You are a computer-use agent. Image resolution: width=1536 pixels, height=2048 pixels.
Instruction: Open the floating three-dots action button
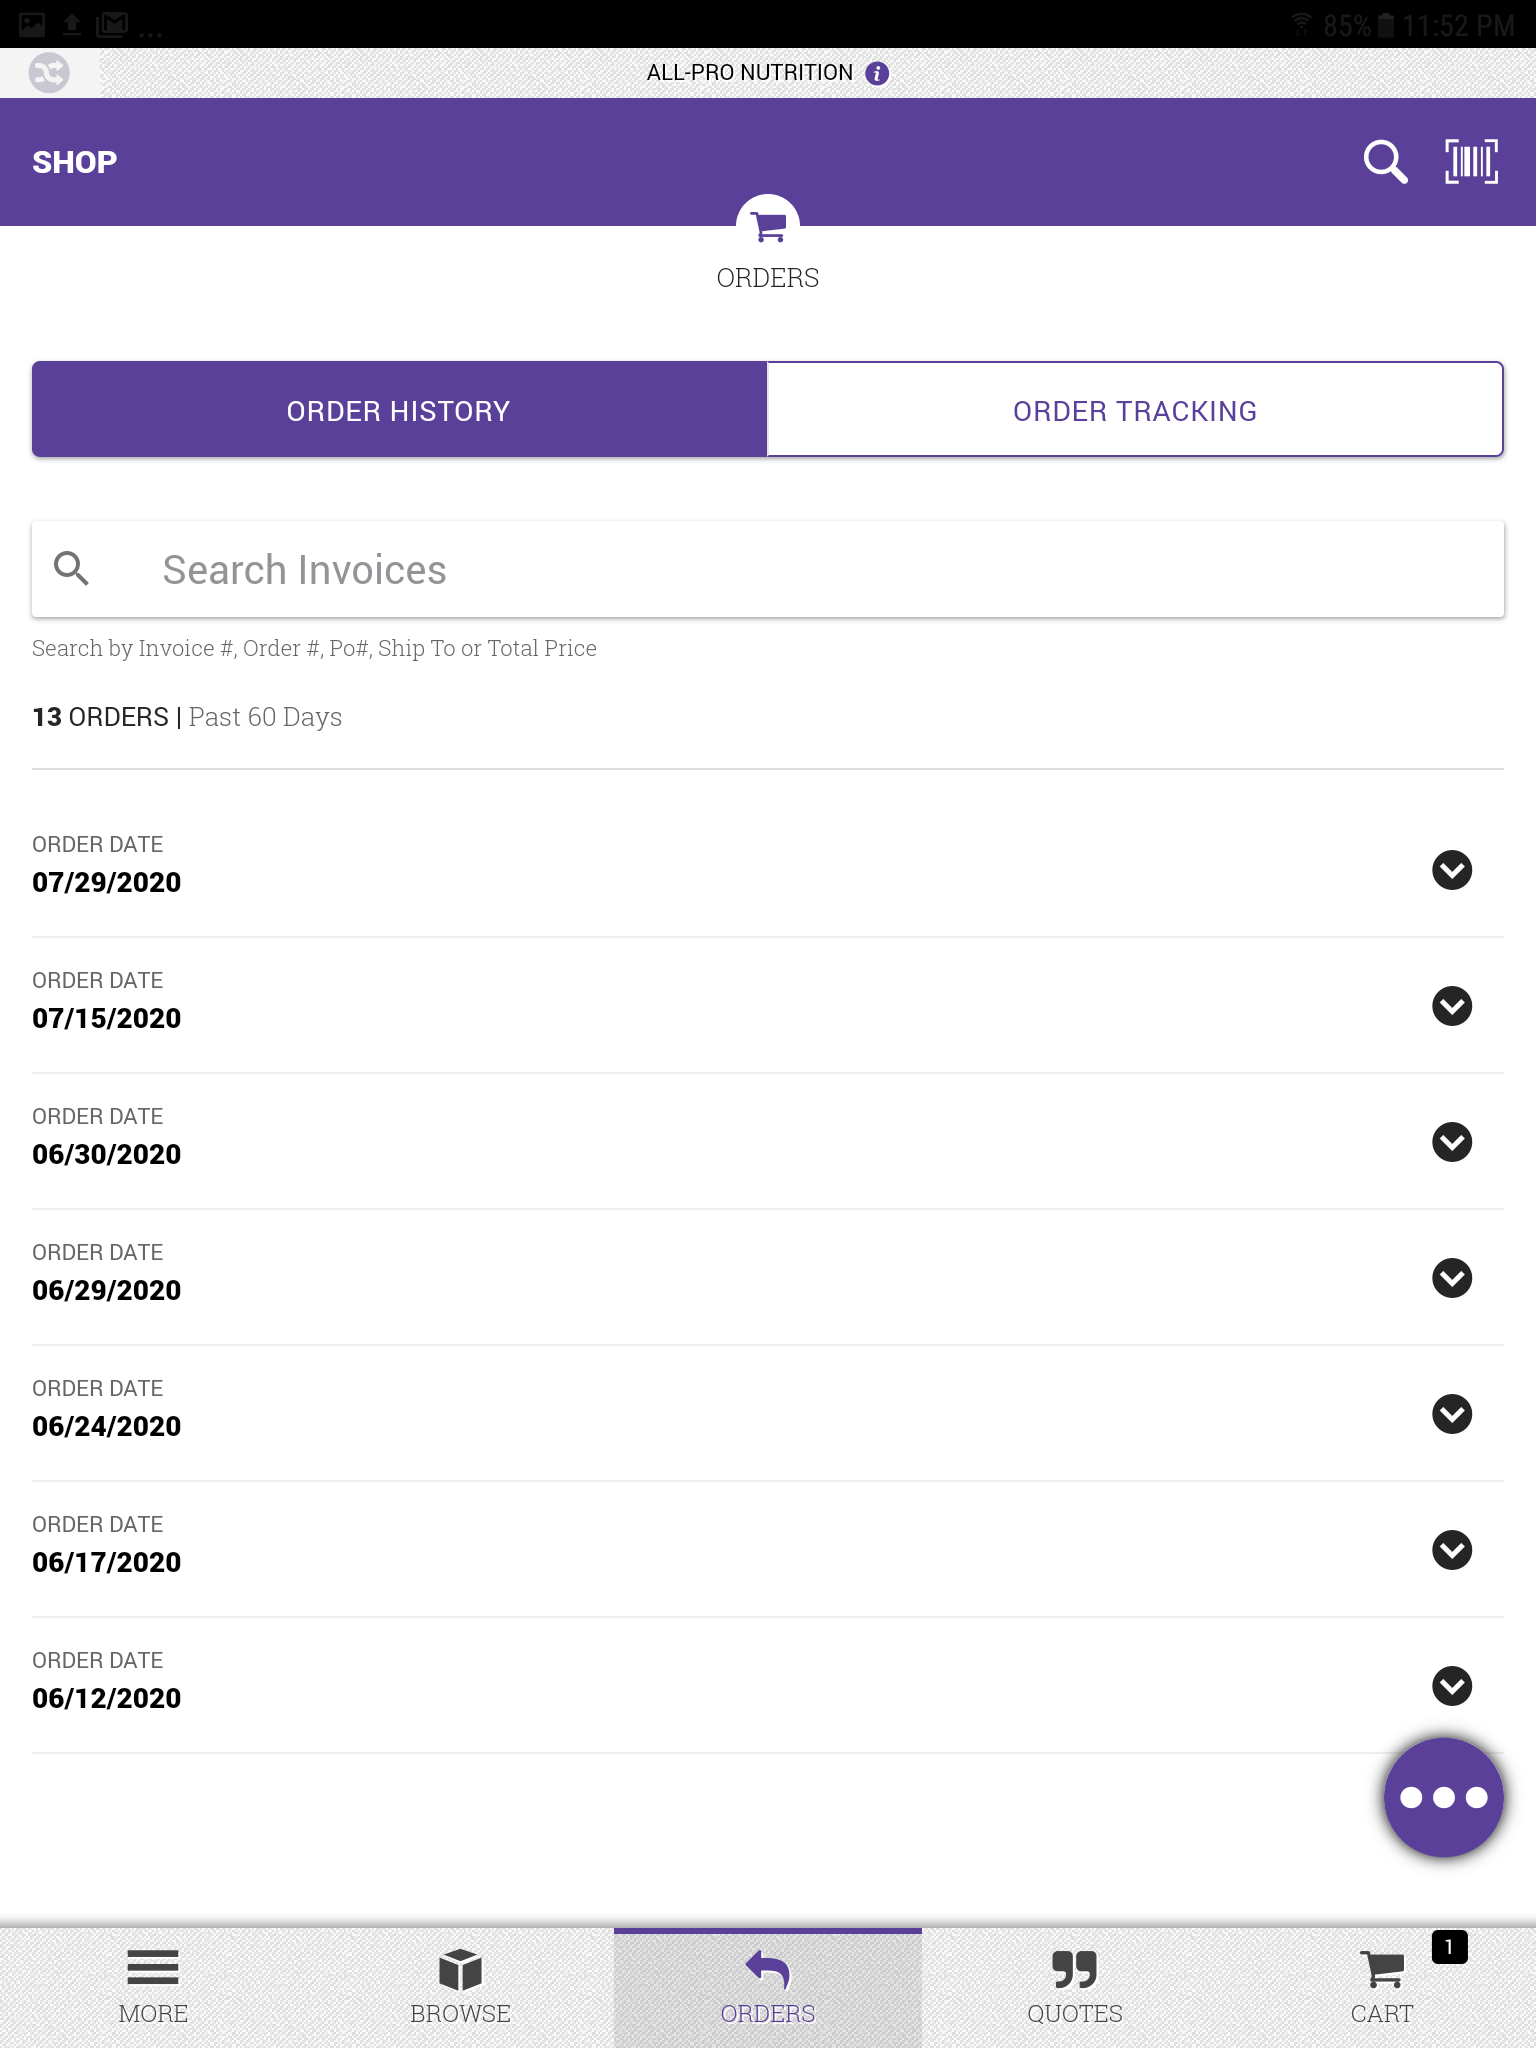coord(1443,1797)
